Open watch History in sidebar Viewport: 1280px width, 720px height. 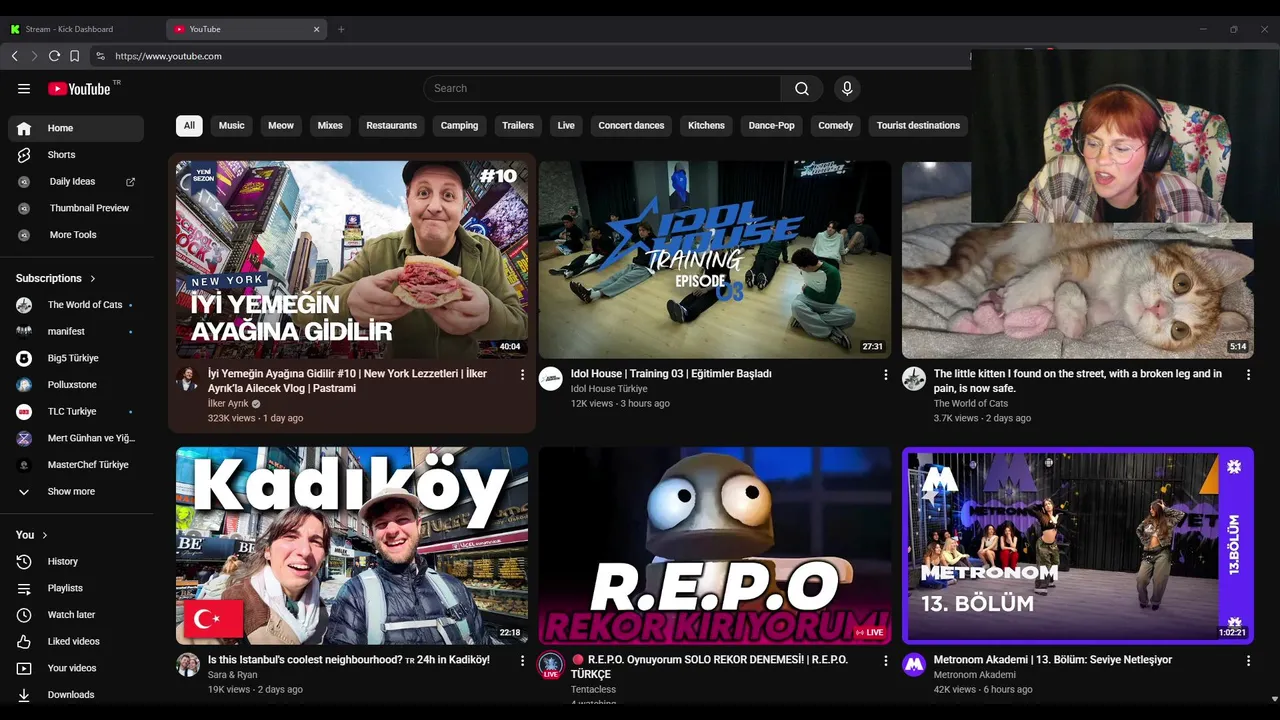click(76, 562)
